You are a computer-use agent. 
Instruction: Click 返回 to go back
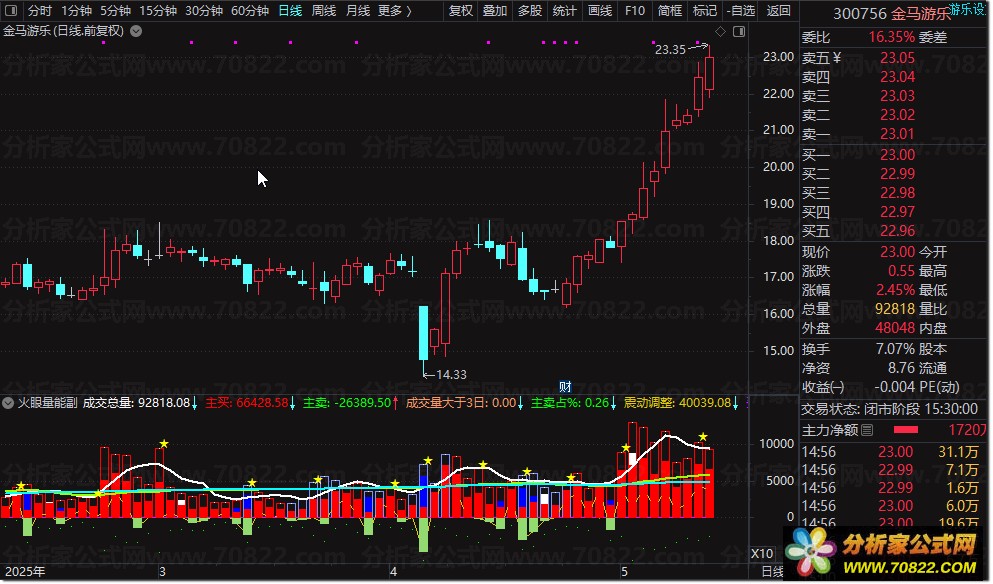778,11
